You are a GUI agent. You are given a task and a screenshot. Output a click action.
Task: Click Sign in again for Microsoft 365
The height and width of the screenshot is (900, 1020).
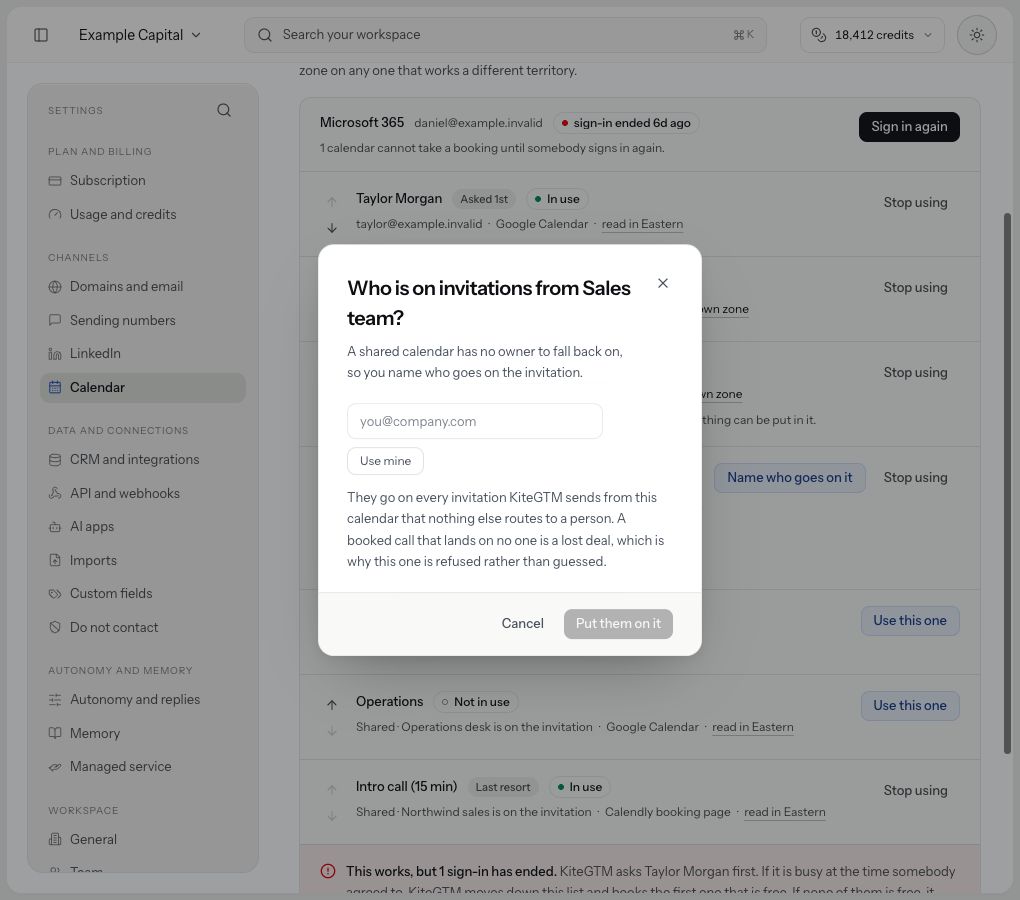click(x=909, y=127)
